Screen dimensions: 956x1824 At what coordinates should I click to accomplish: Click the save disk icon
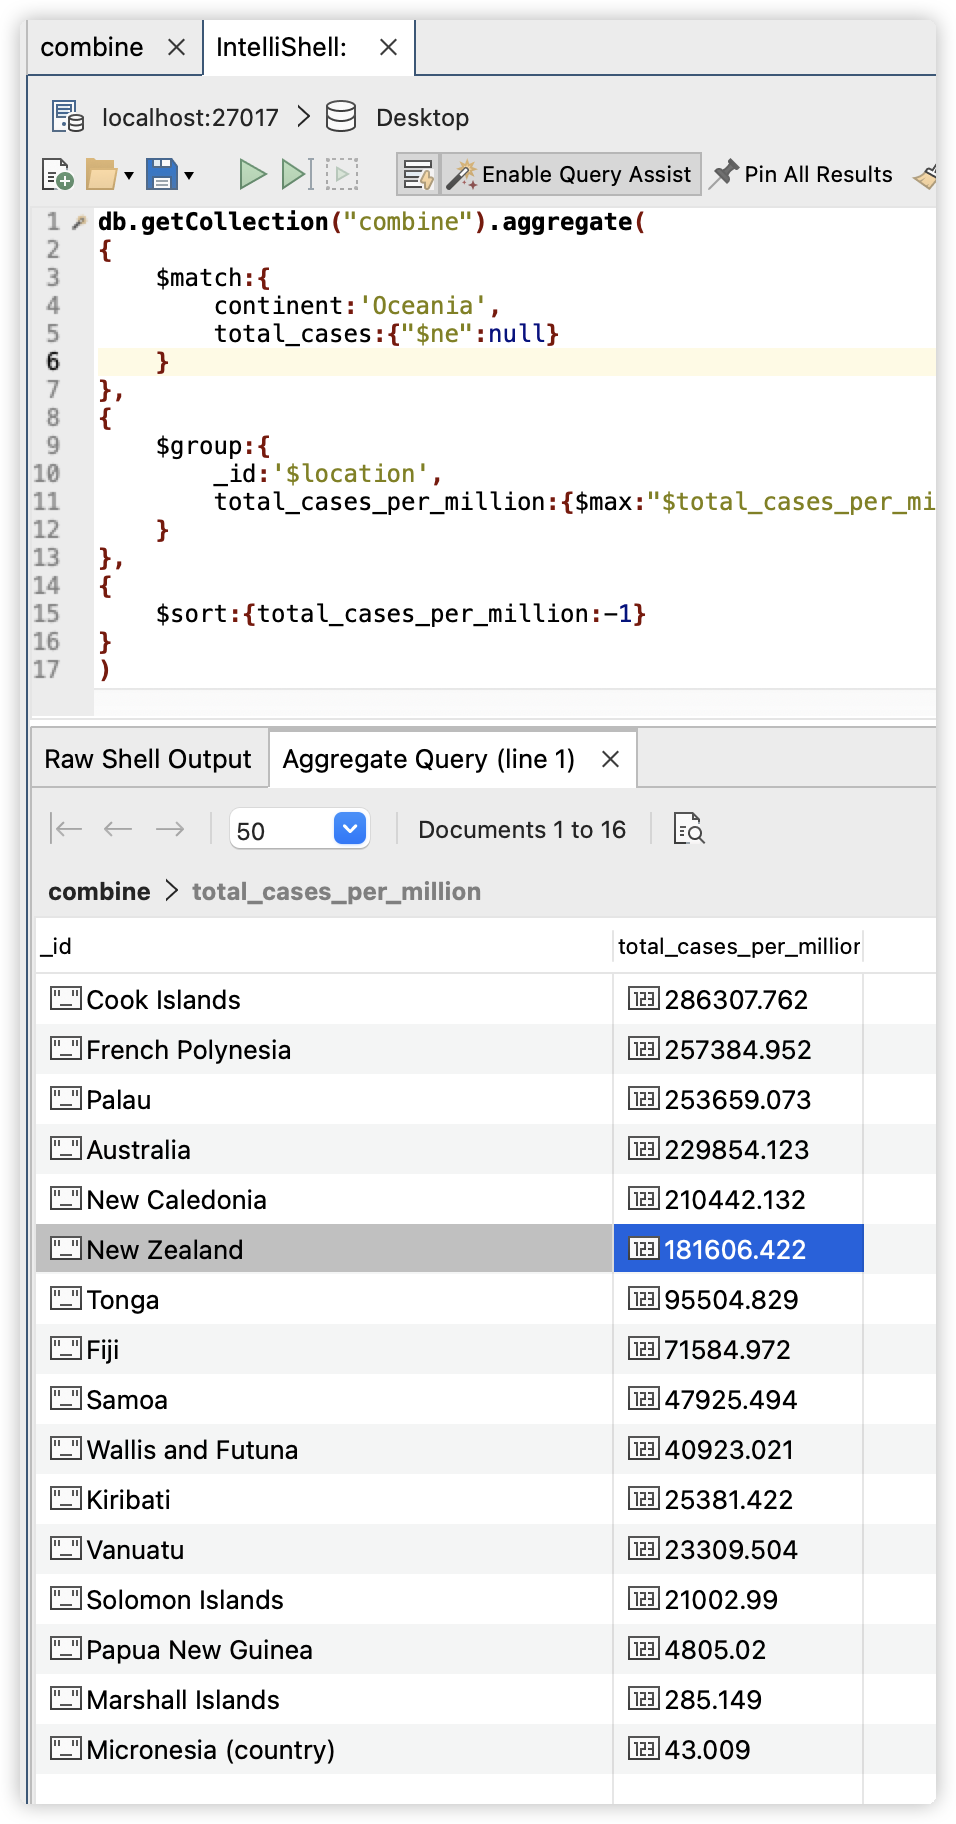click(x=161, y=175)
